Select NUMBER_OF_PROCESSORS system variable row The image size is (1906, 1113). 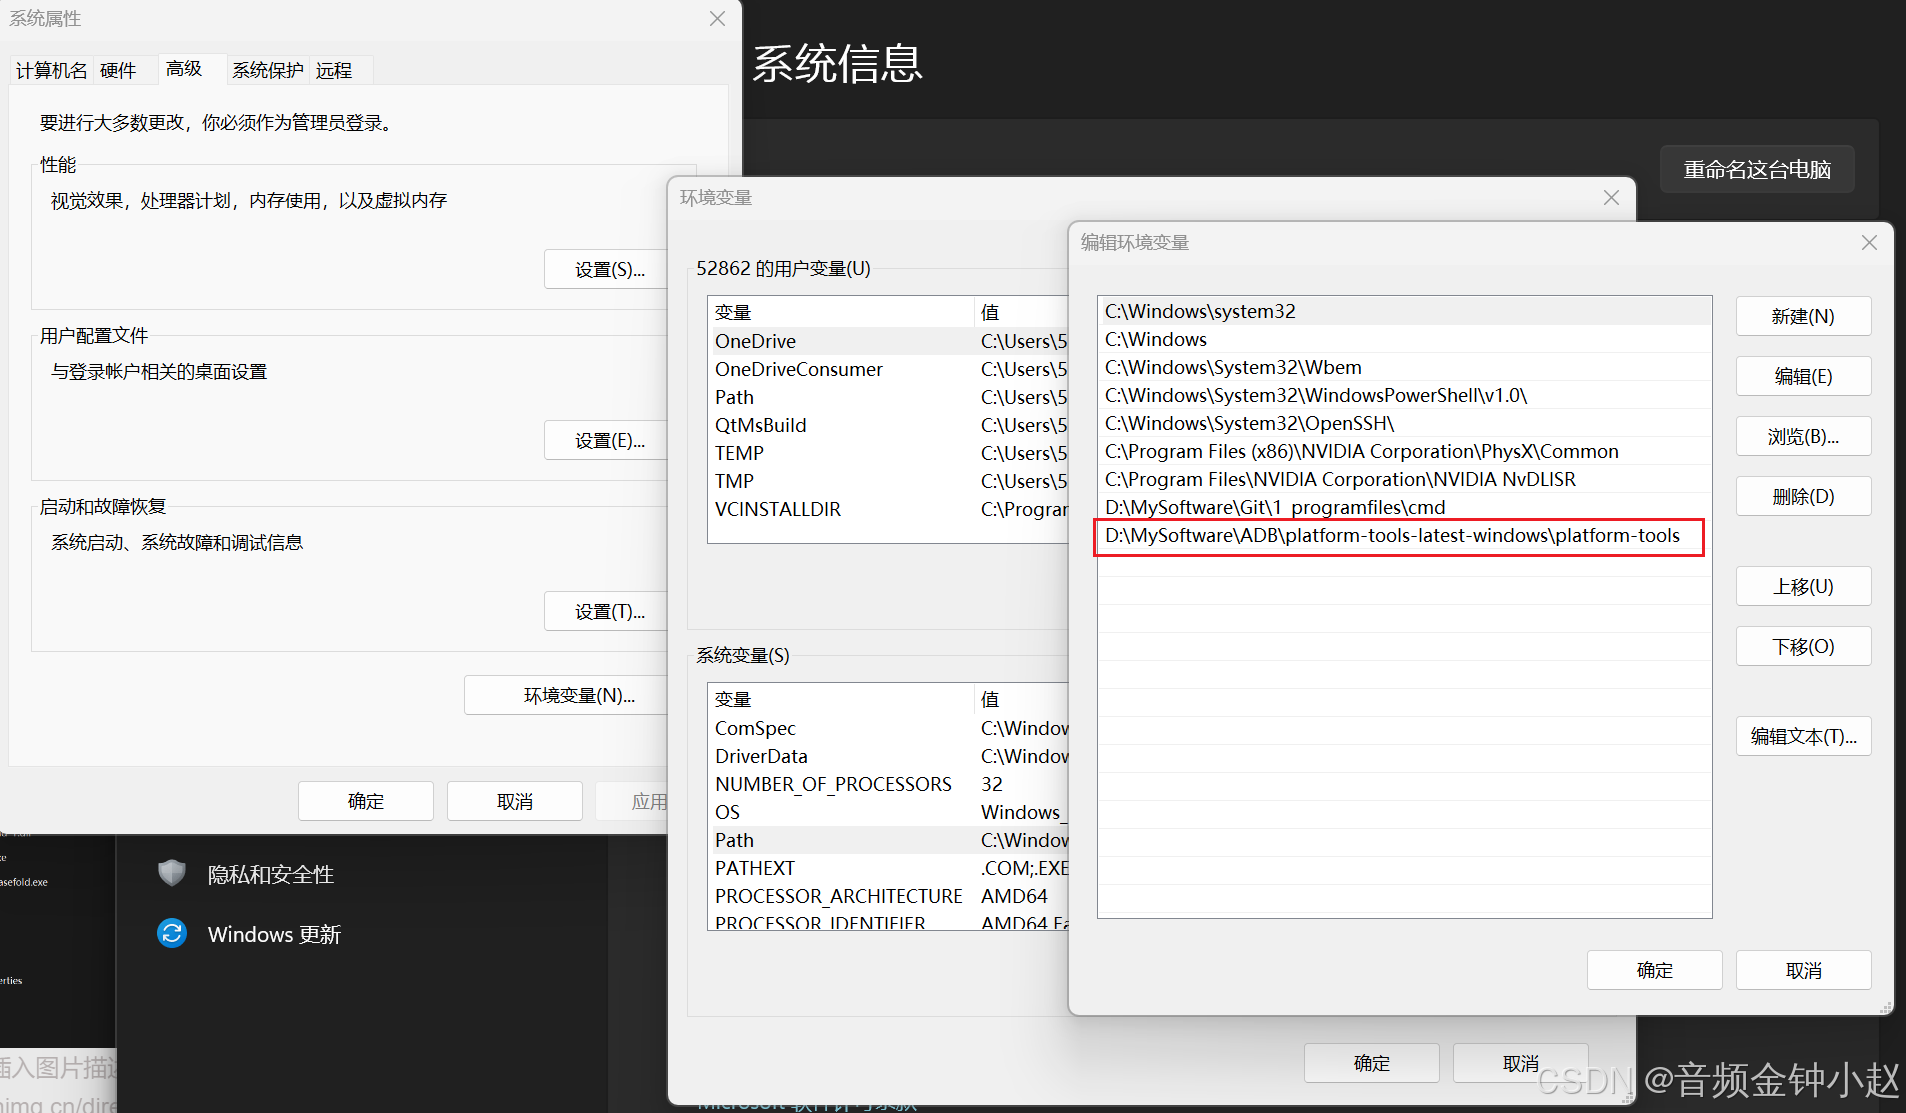[888, 784]
